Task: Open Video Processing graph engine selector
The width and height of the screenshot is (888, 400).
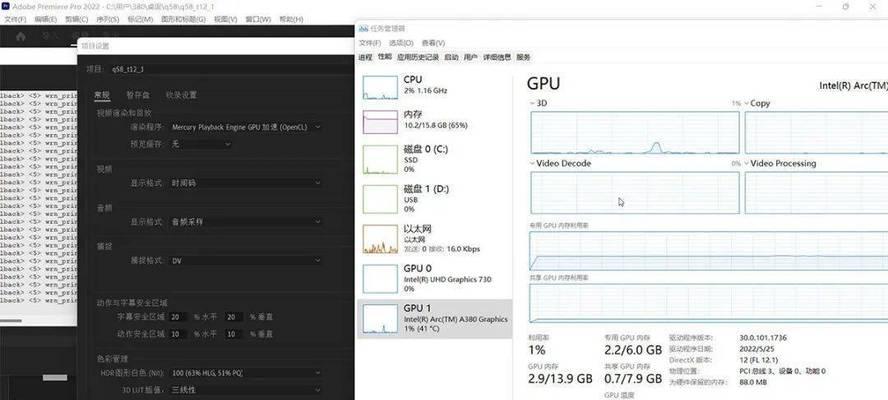Action: pyautogui.click(x=779, y=163)
